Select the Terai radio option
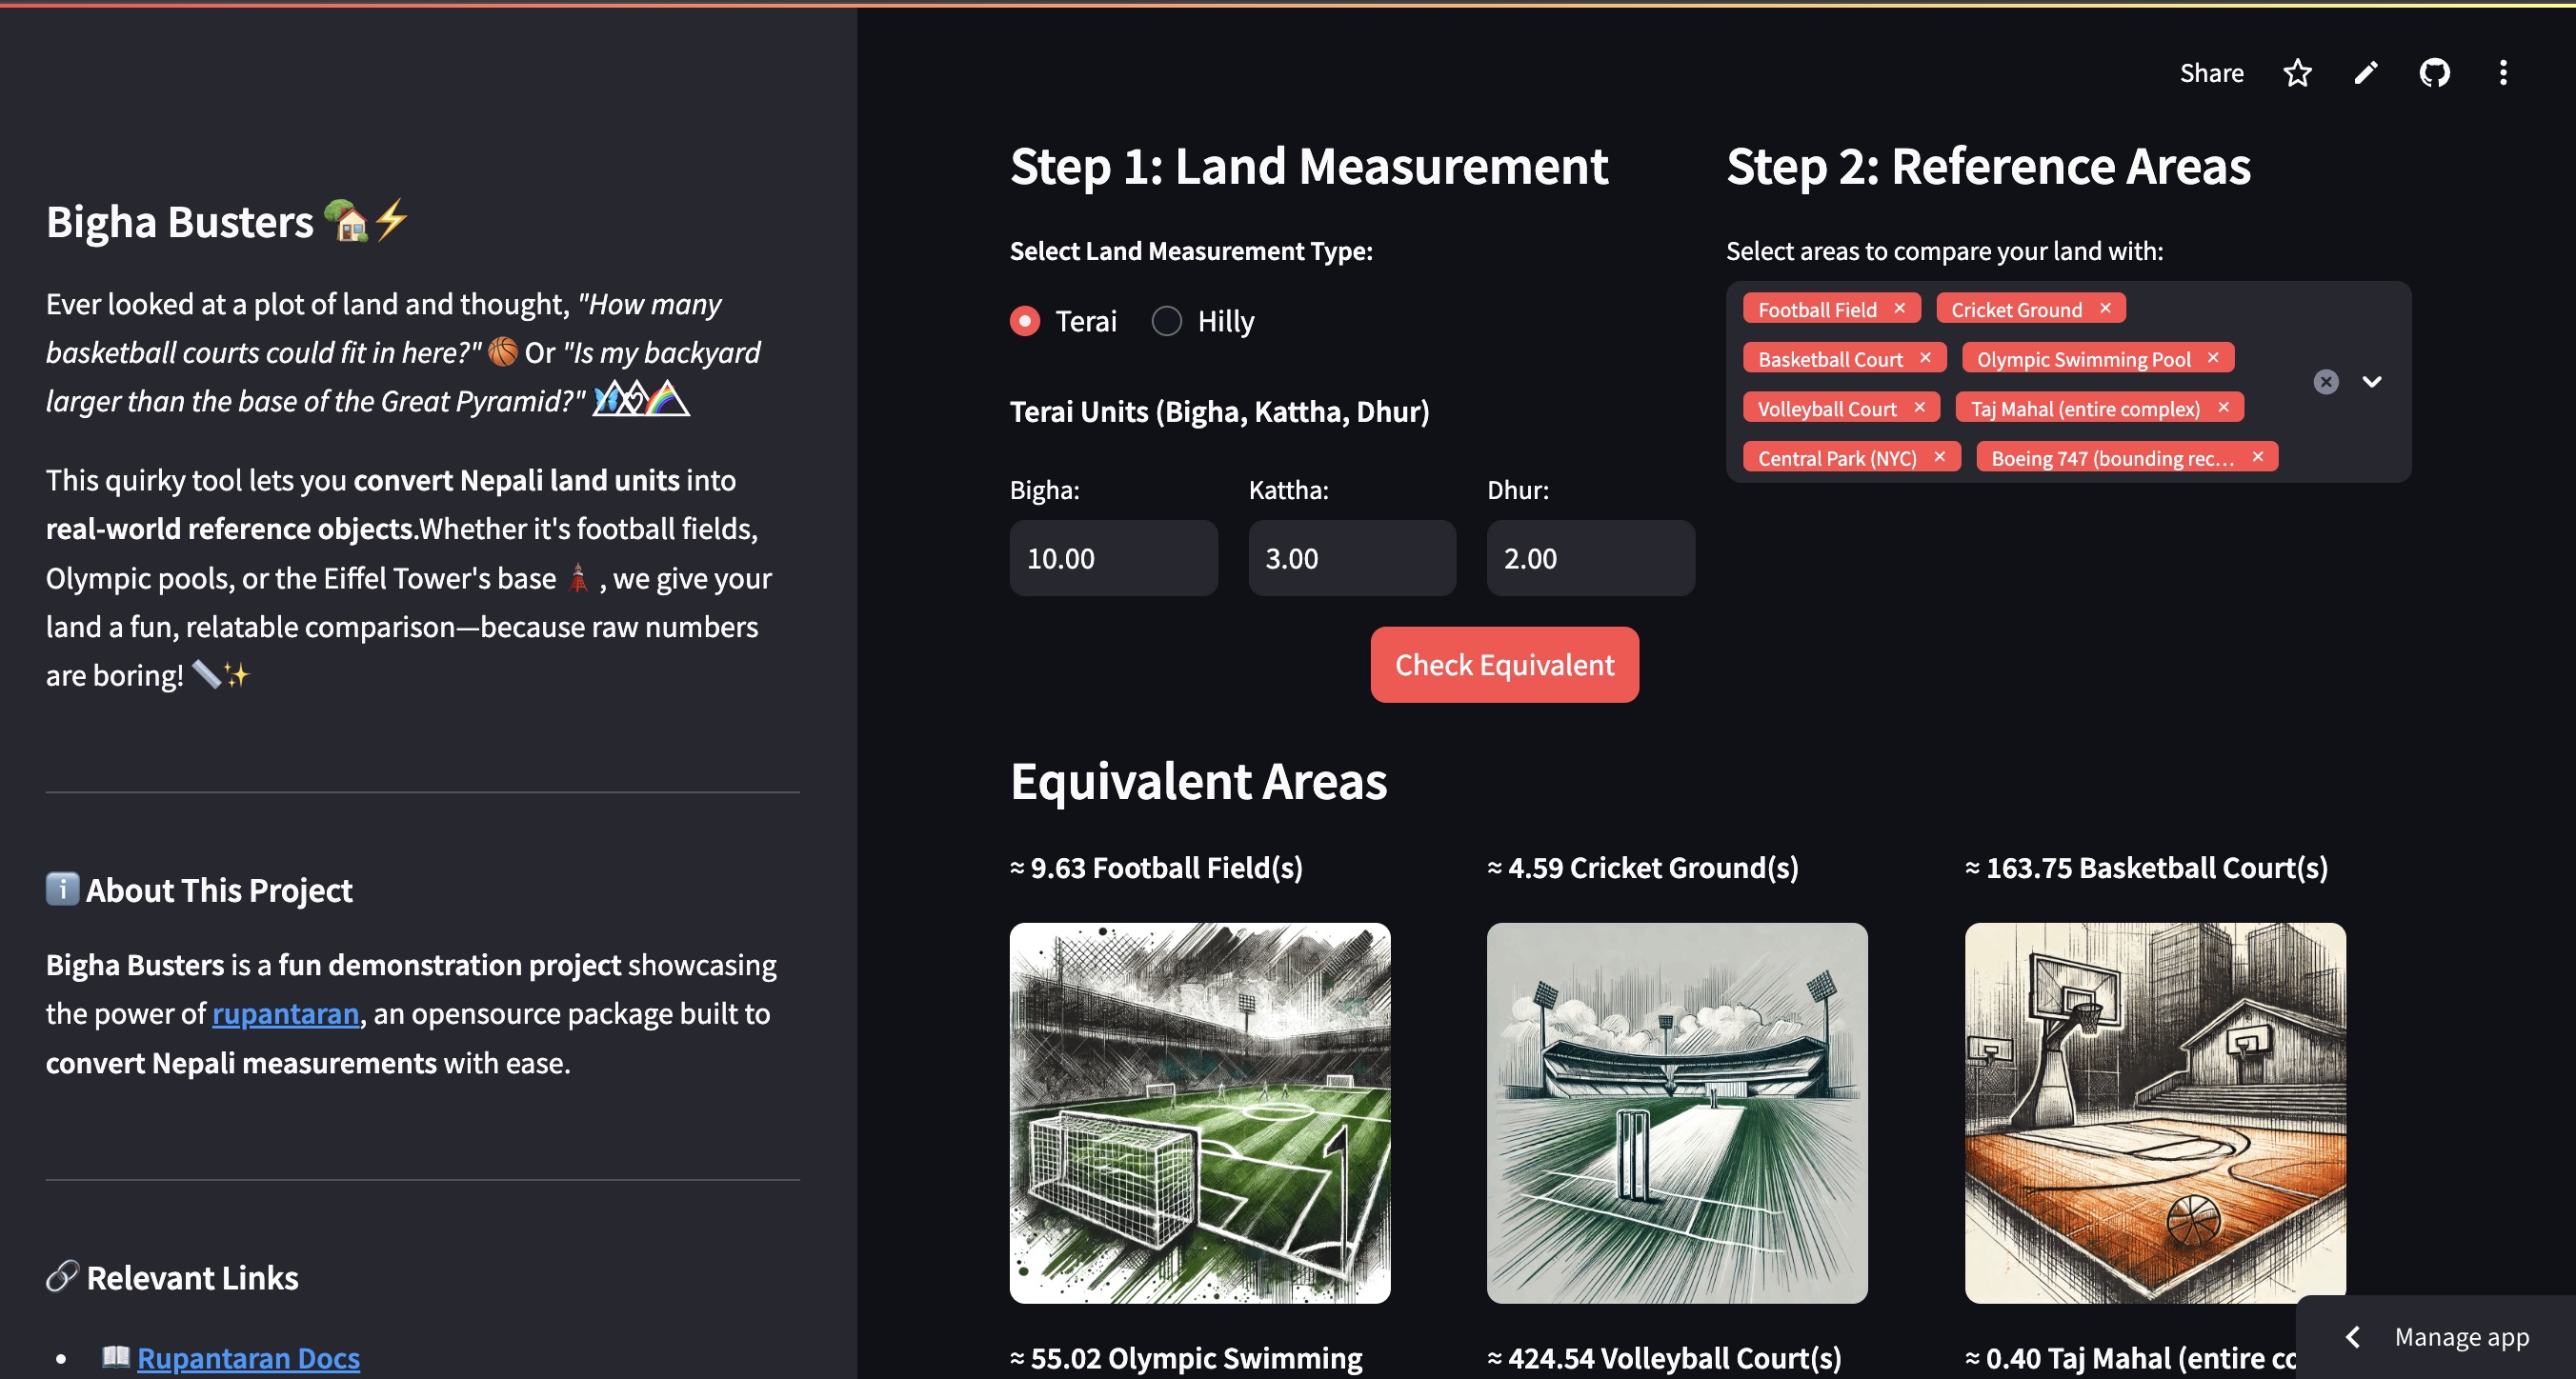 pyautogui.click(x=1025, y=321)
